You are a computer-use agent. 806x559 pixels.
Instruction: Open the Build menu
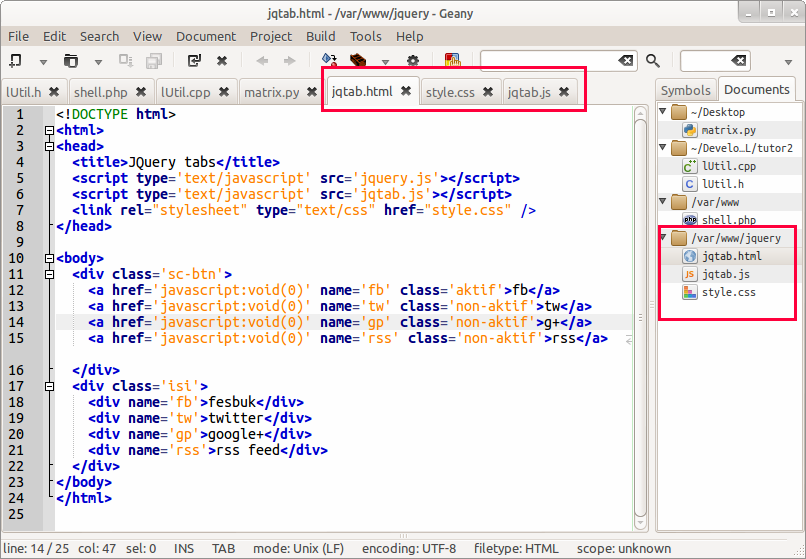pos(321,37)
